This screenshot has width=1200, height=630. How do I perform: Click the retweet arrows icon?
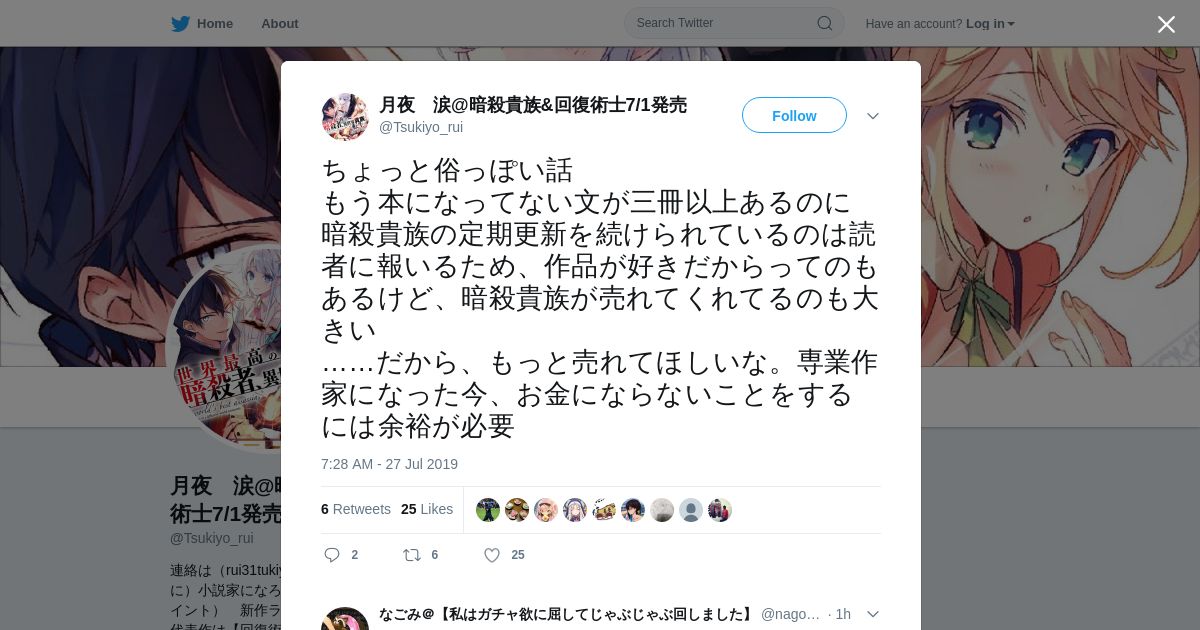[411, 555]
